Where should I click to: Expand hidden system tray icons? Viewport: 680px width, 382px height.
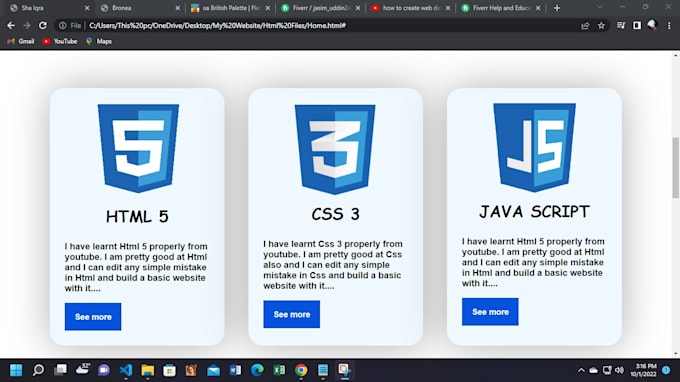tap(581, 370)
